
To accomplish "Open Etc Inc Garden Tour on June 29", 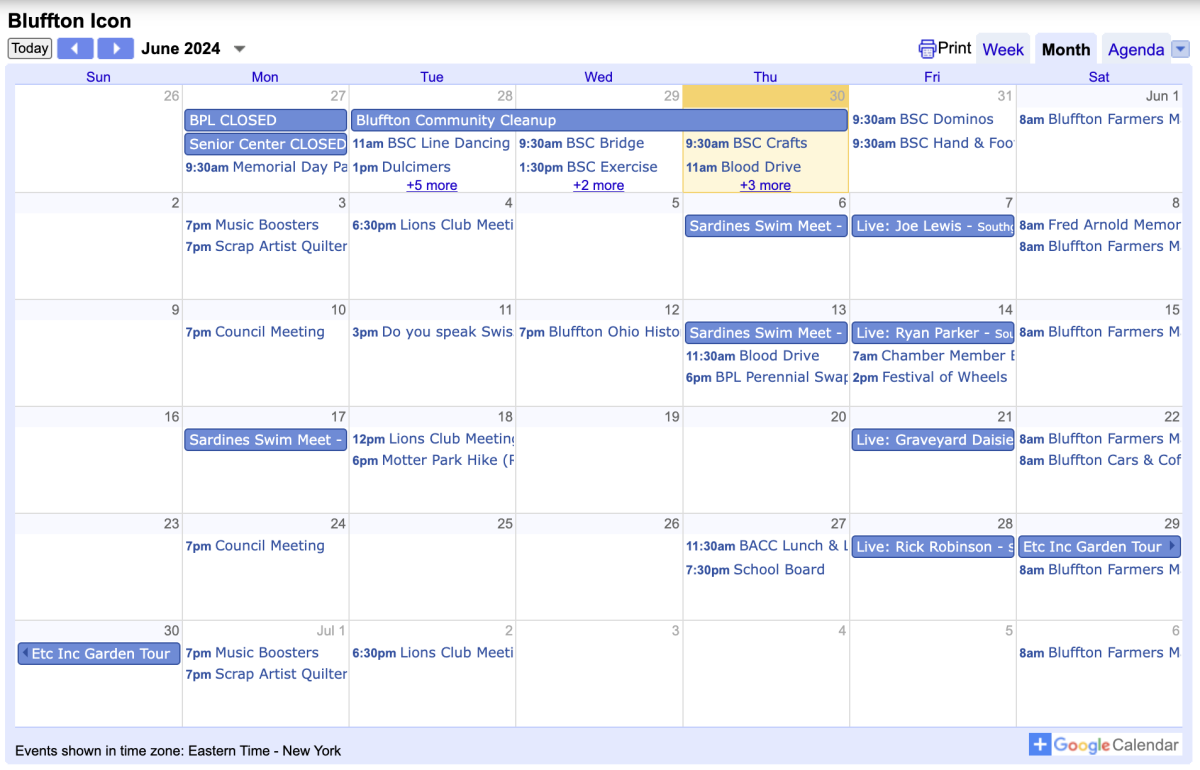I will pyautogui.click(x=1100, y=547).
